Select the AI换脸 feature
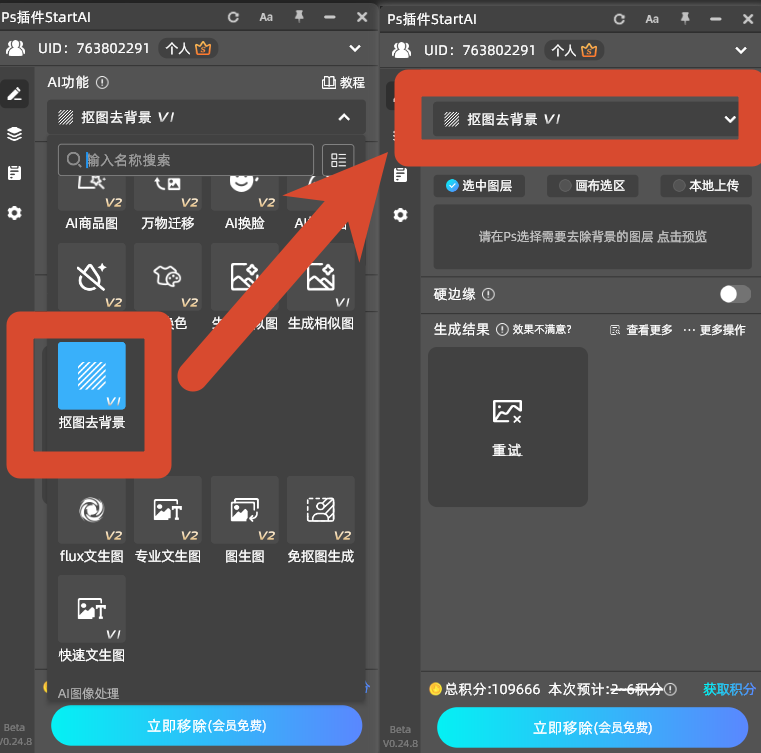Viewport: 761px width, 753px height. 245,204
